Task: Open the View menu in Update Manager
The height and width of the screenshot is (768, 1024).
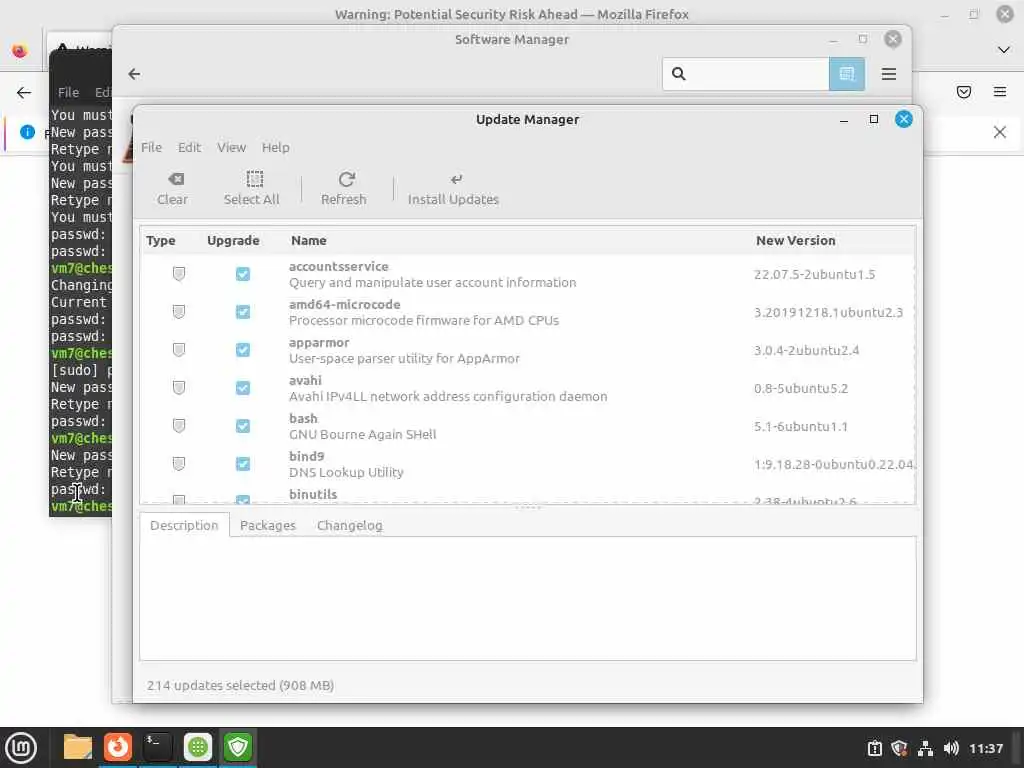Action: pos(231,147)
